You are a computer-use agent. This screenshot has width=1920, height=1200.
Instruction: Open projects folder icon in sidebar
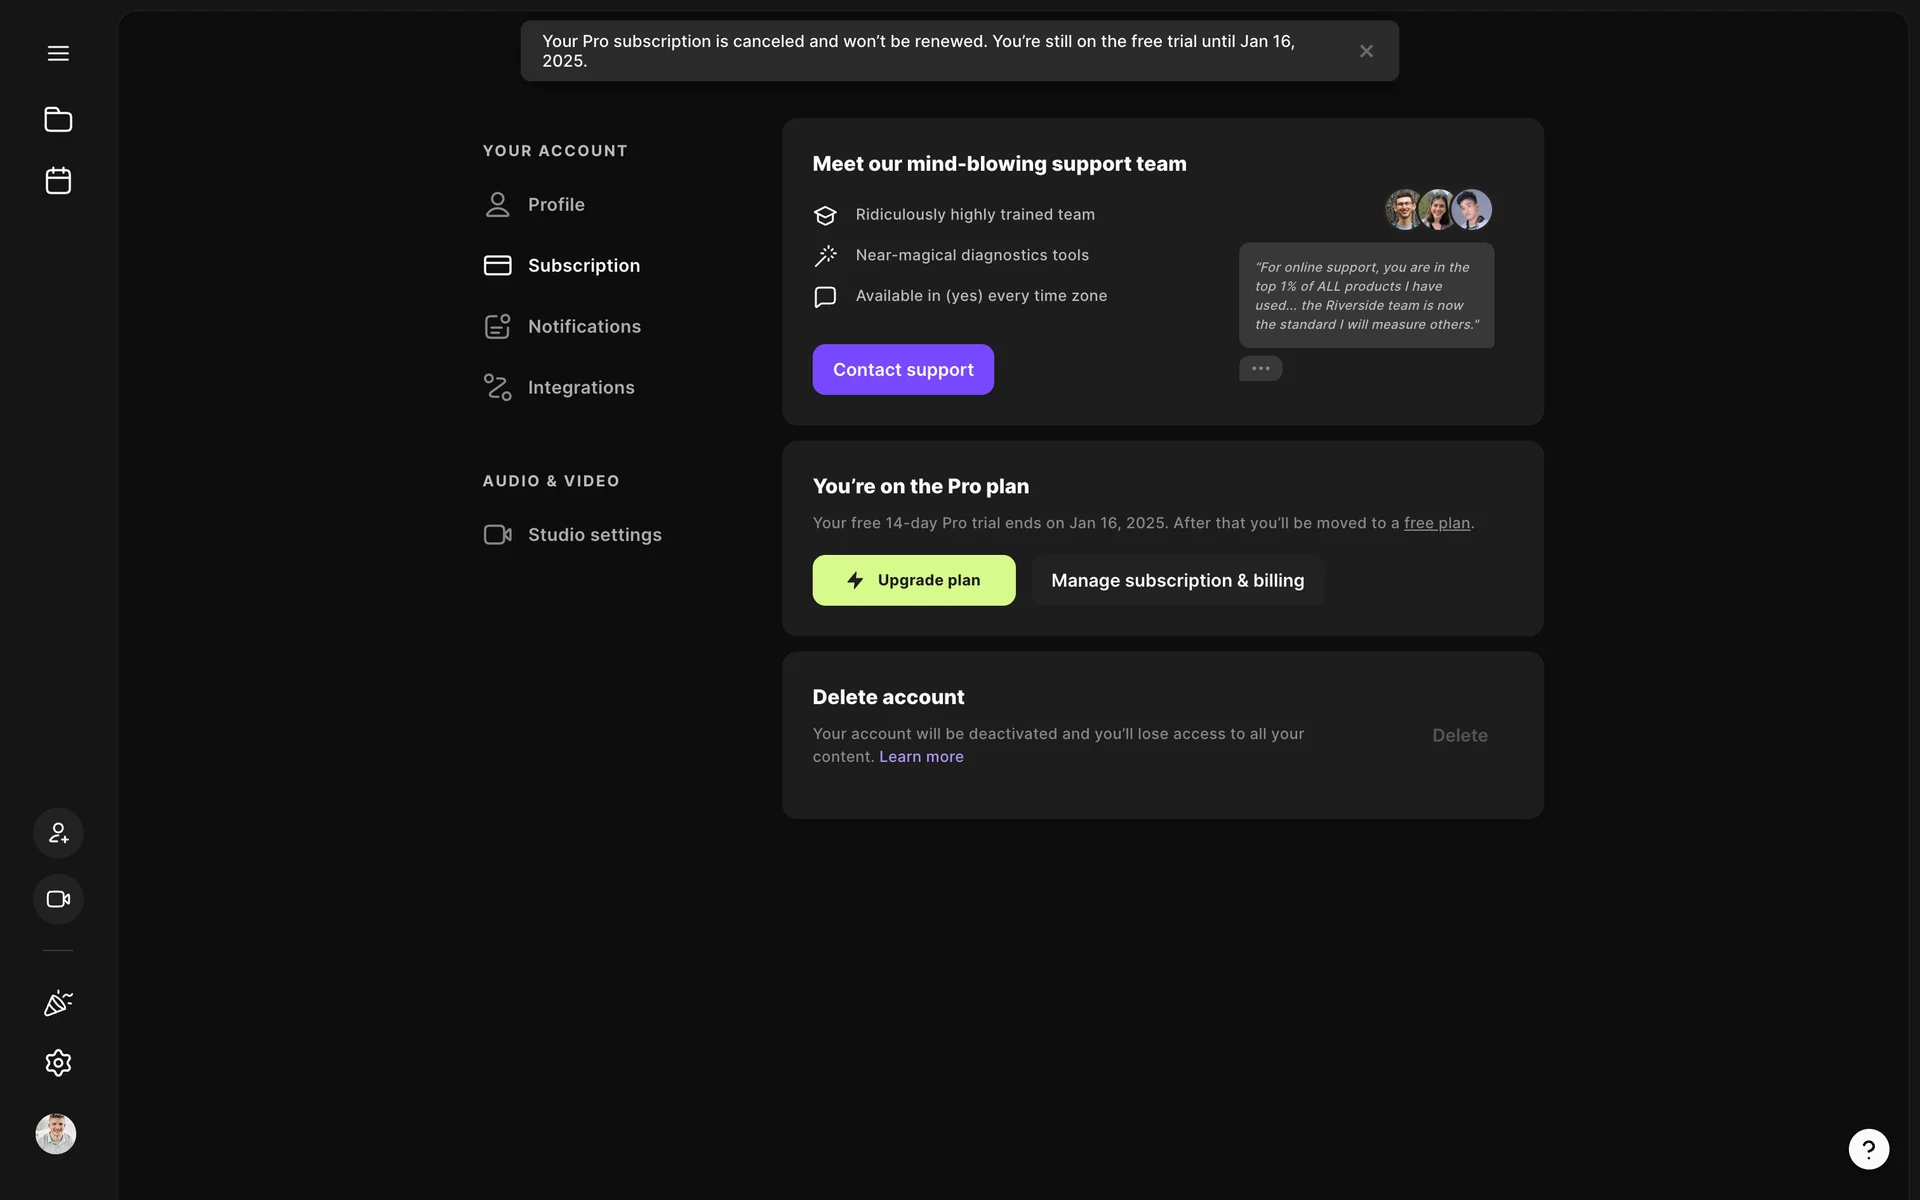pyautogui.click(x=58, y=120)
